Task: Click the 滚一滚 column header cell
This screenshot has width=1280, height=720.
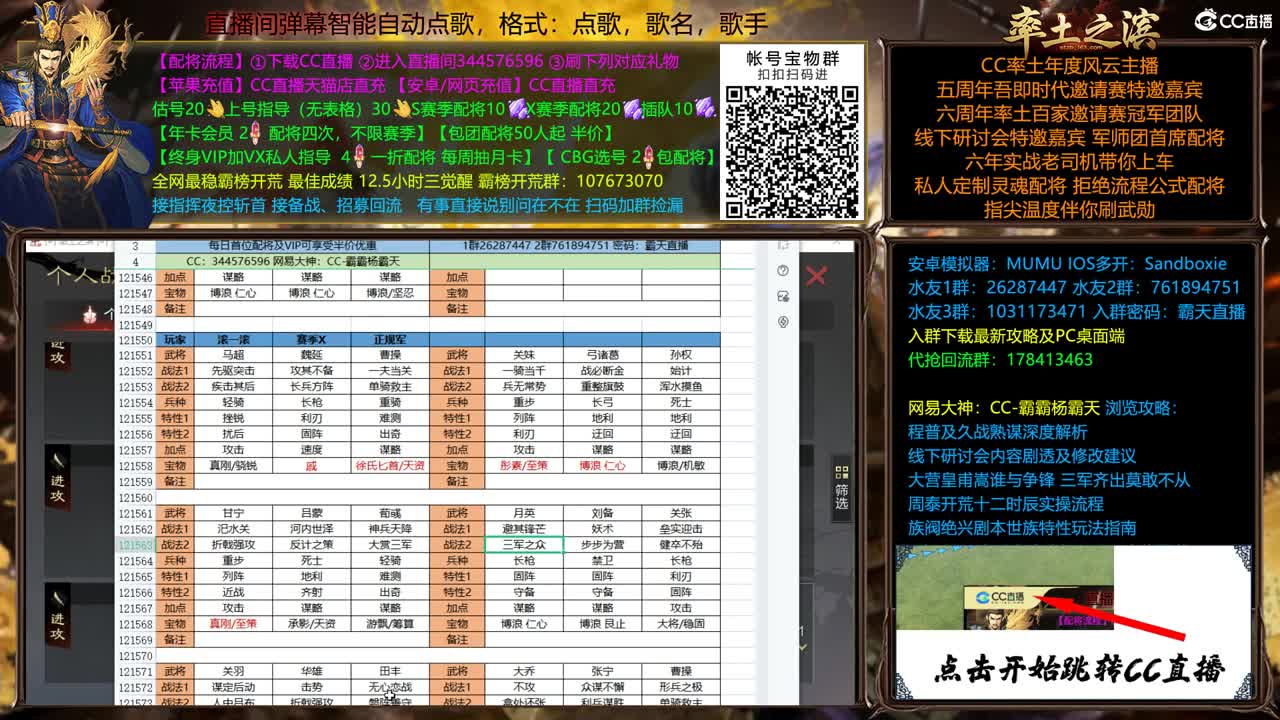Action: (232, 340)
